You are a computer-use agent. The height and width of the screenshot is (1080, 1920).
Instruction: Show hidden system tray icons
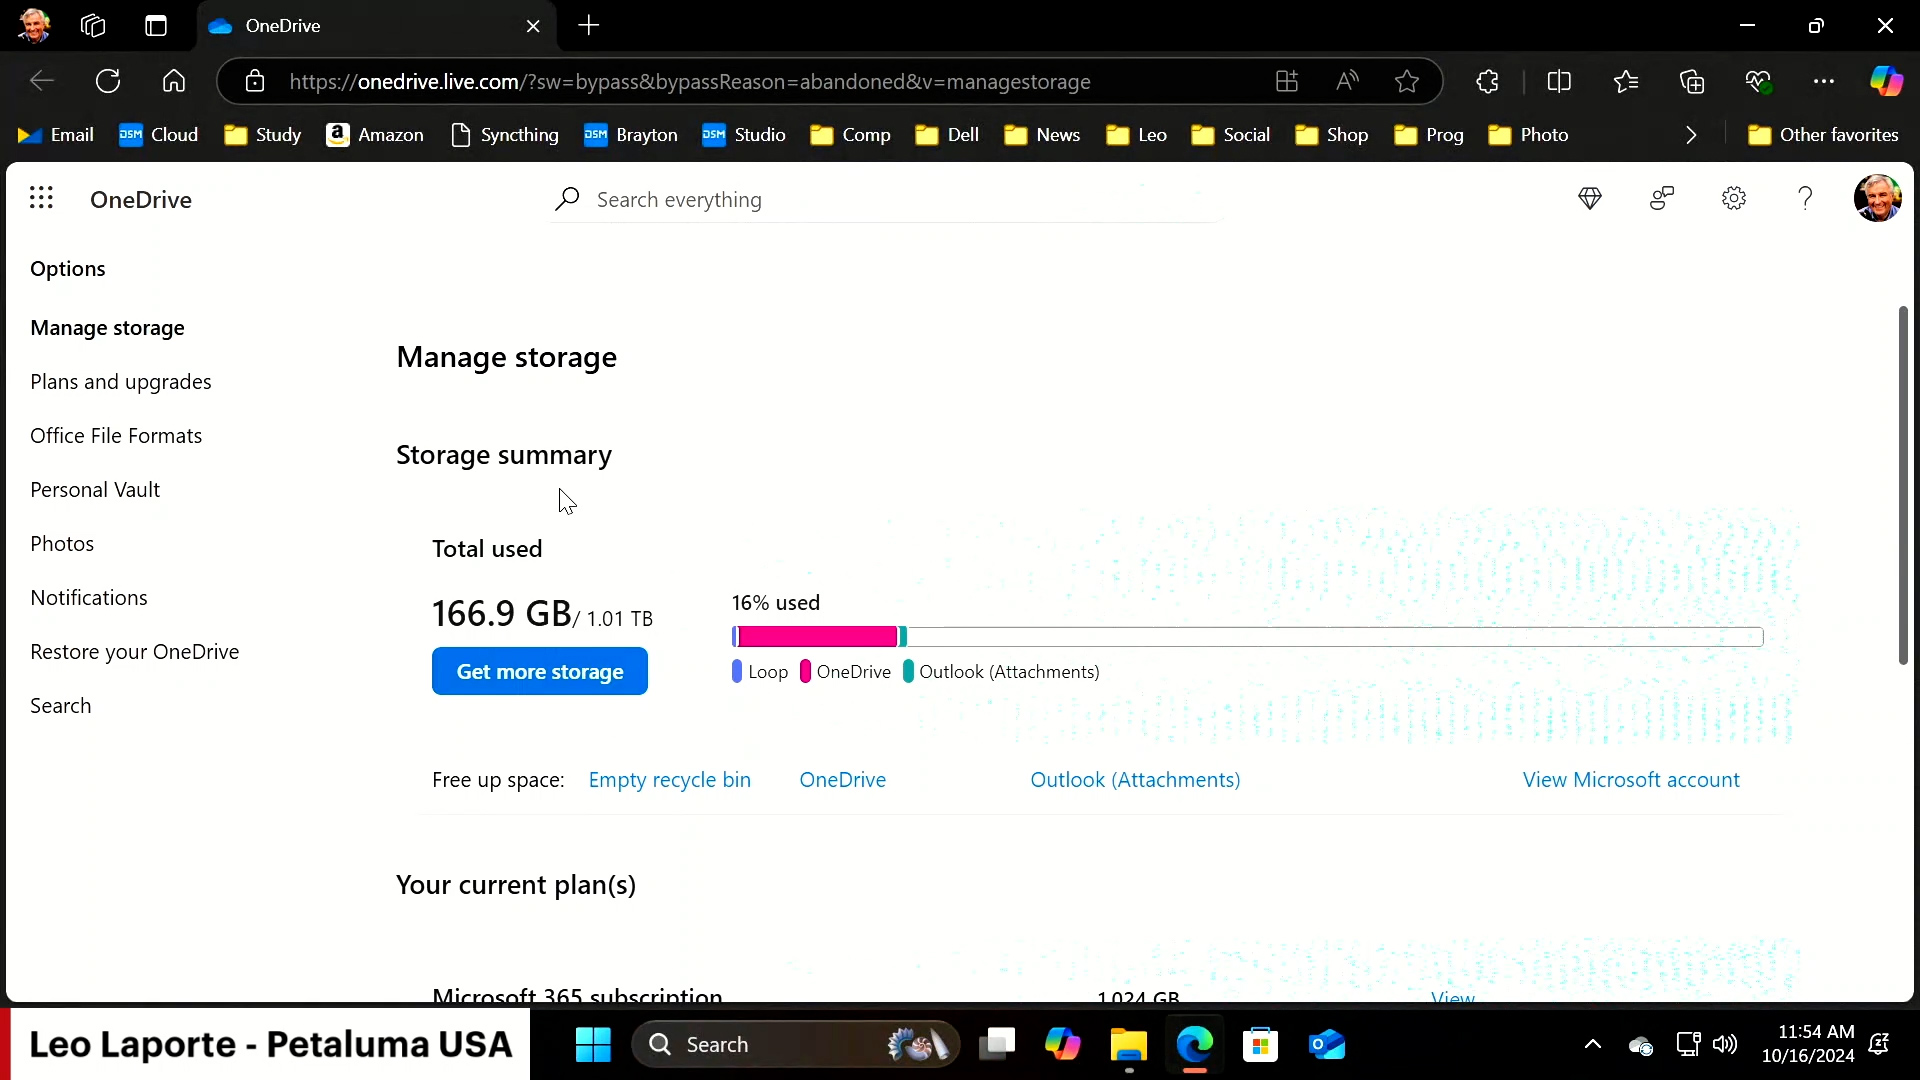click(1593, 1045)
